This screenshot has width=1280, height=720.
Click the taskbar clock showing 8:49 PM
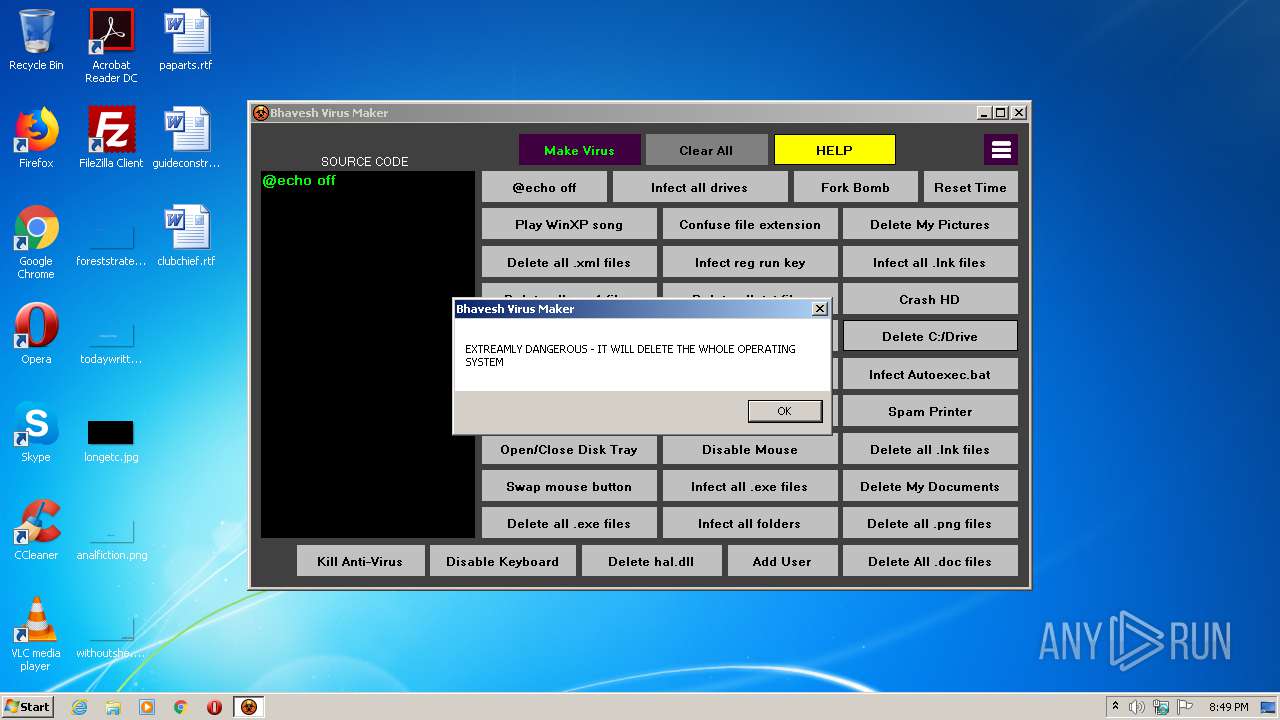click(1228, 707)
